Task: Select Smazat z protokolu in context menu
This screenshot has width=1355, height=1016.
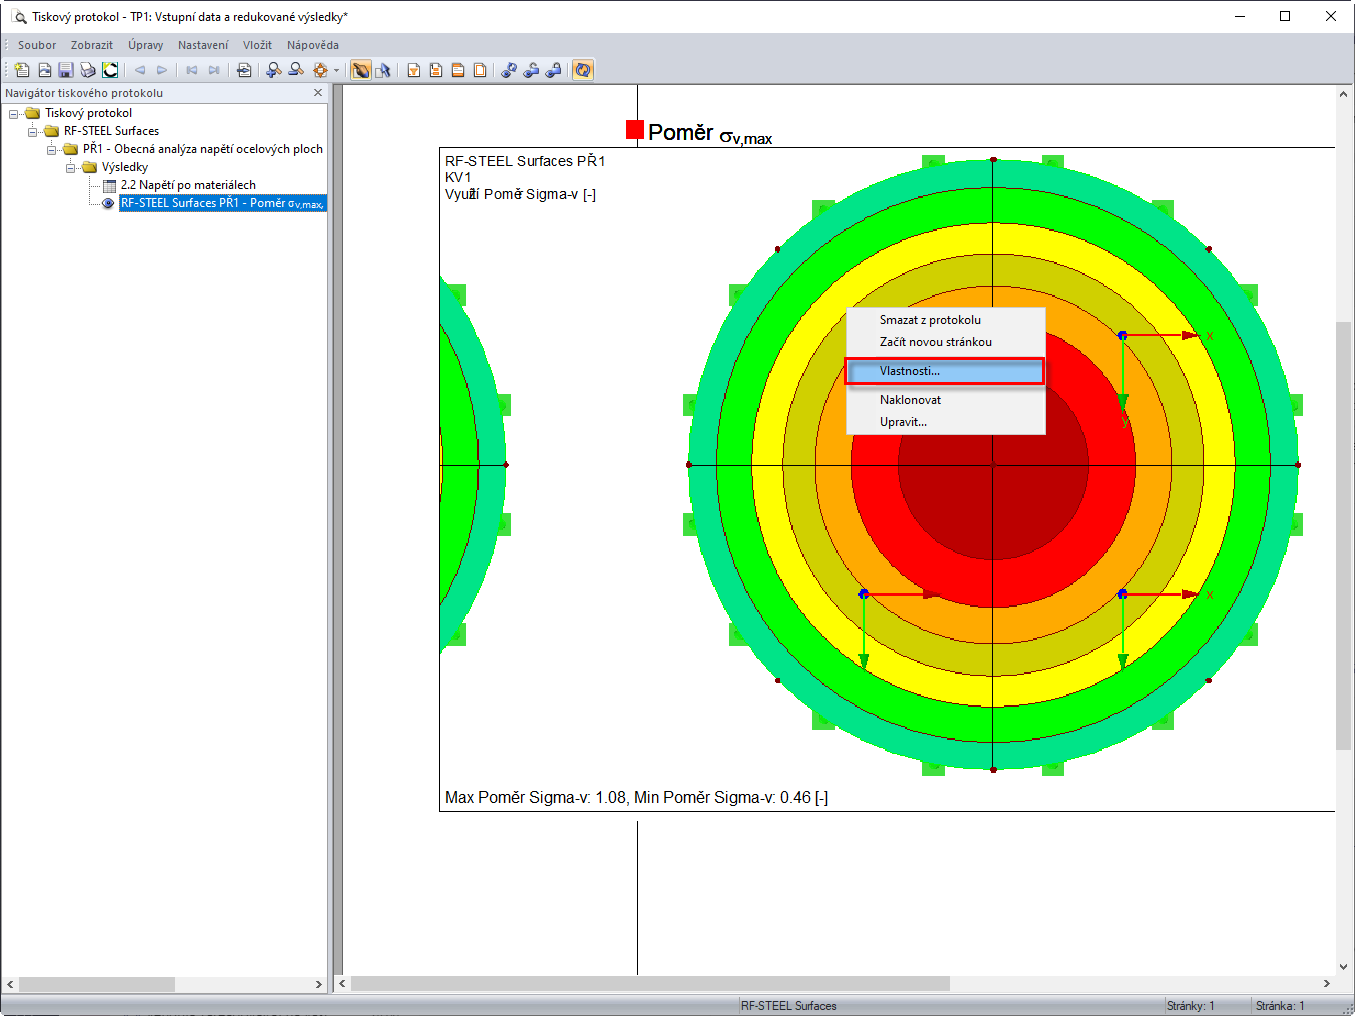Action: tap(930, 320)
